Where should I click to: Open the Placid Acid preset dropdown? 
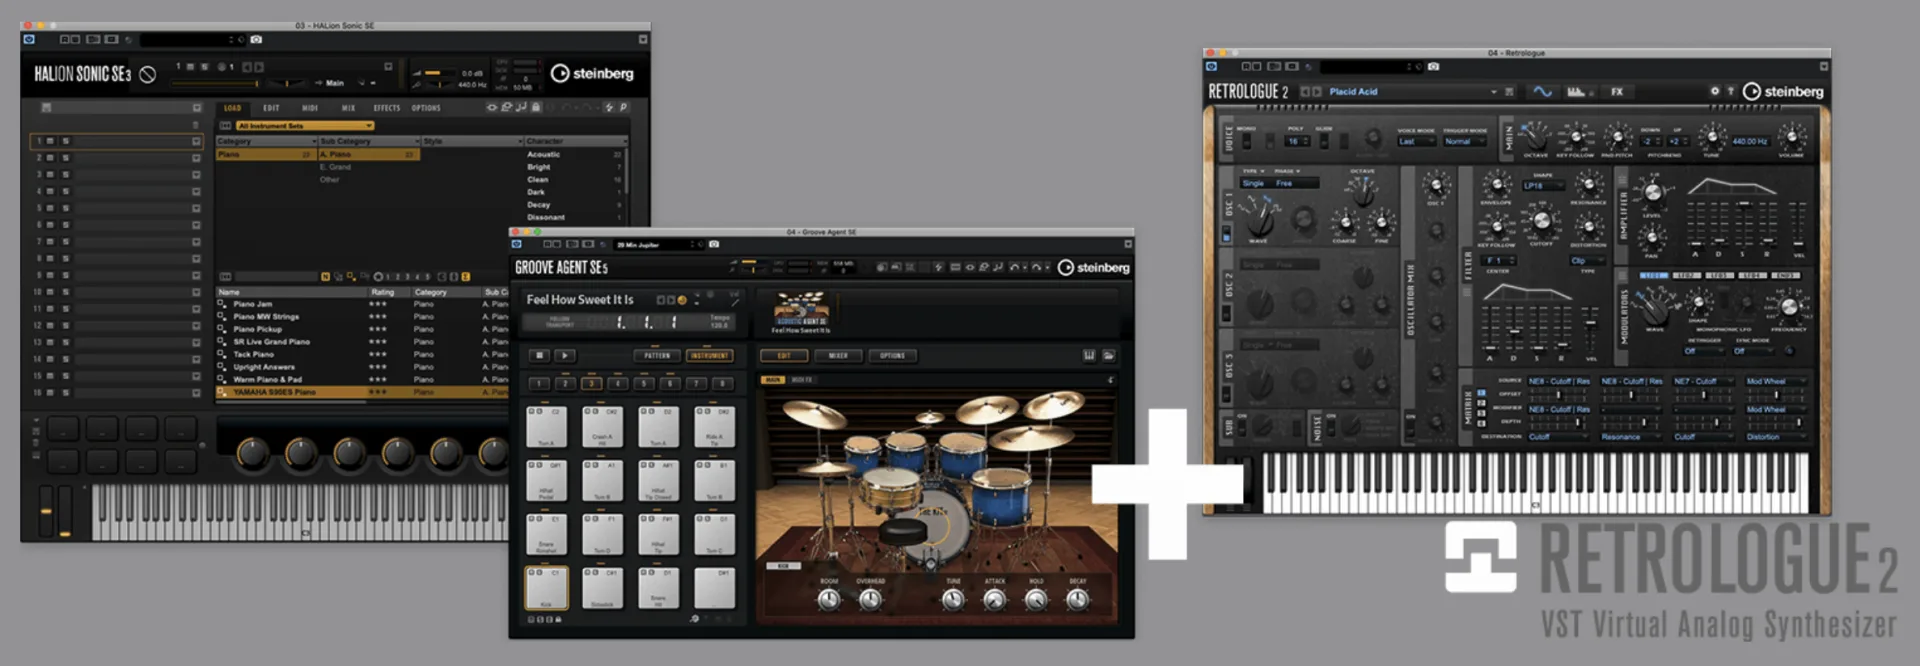[1412, 91]
